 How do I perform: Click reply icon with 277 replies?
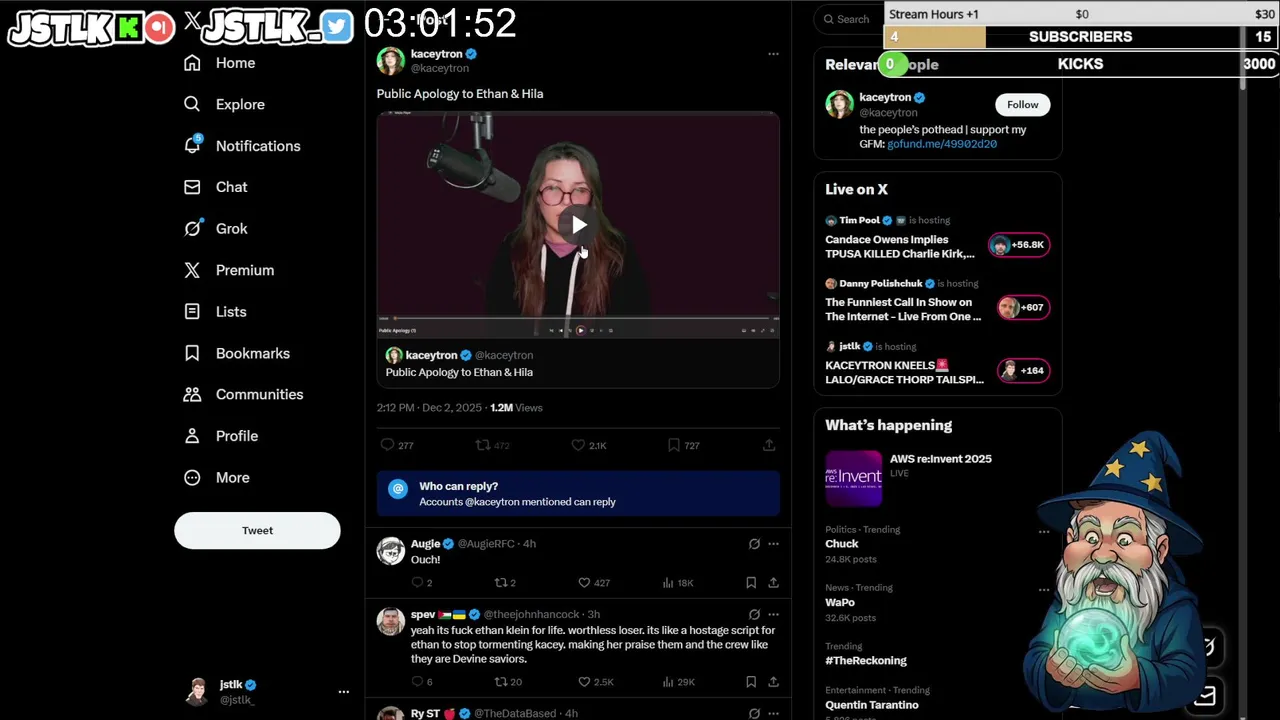397,445
